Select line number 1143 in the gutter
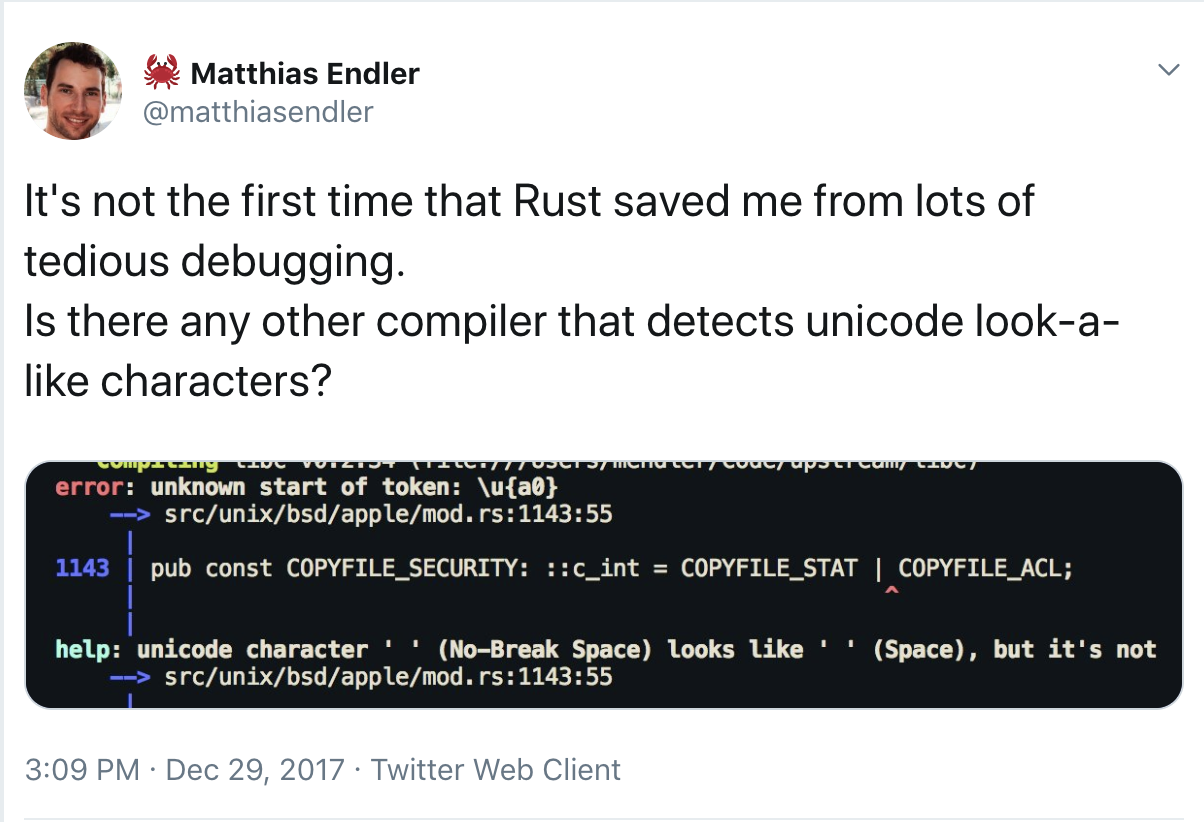 point(82,569)
